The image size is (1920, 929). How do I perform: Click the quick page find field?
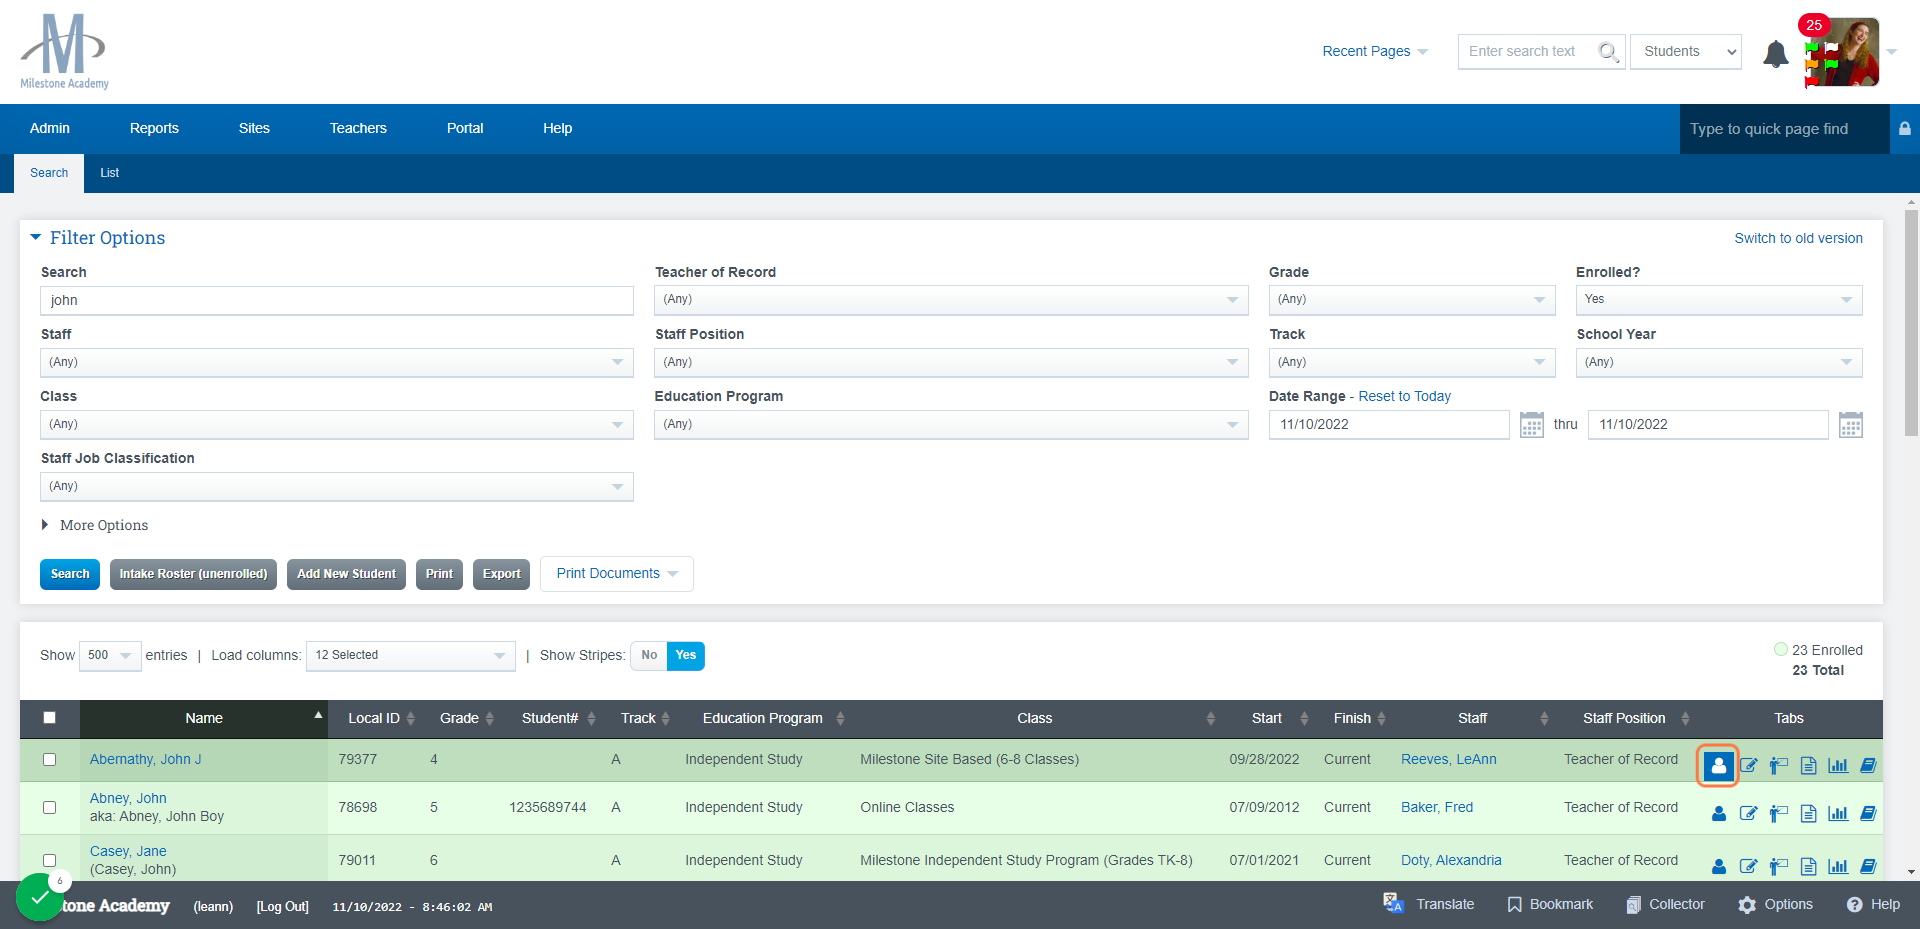(1784, 129)
